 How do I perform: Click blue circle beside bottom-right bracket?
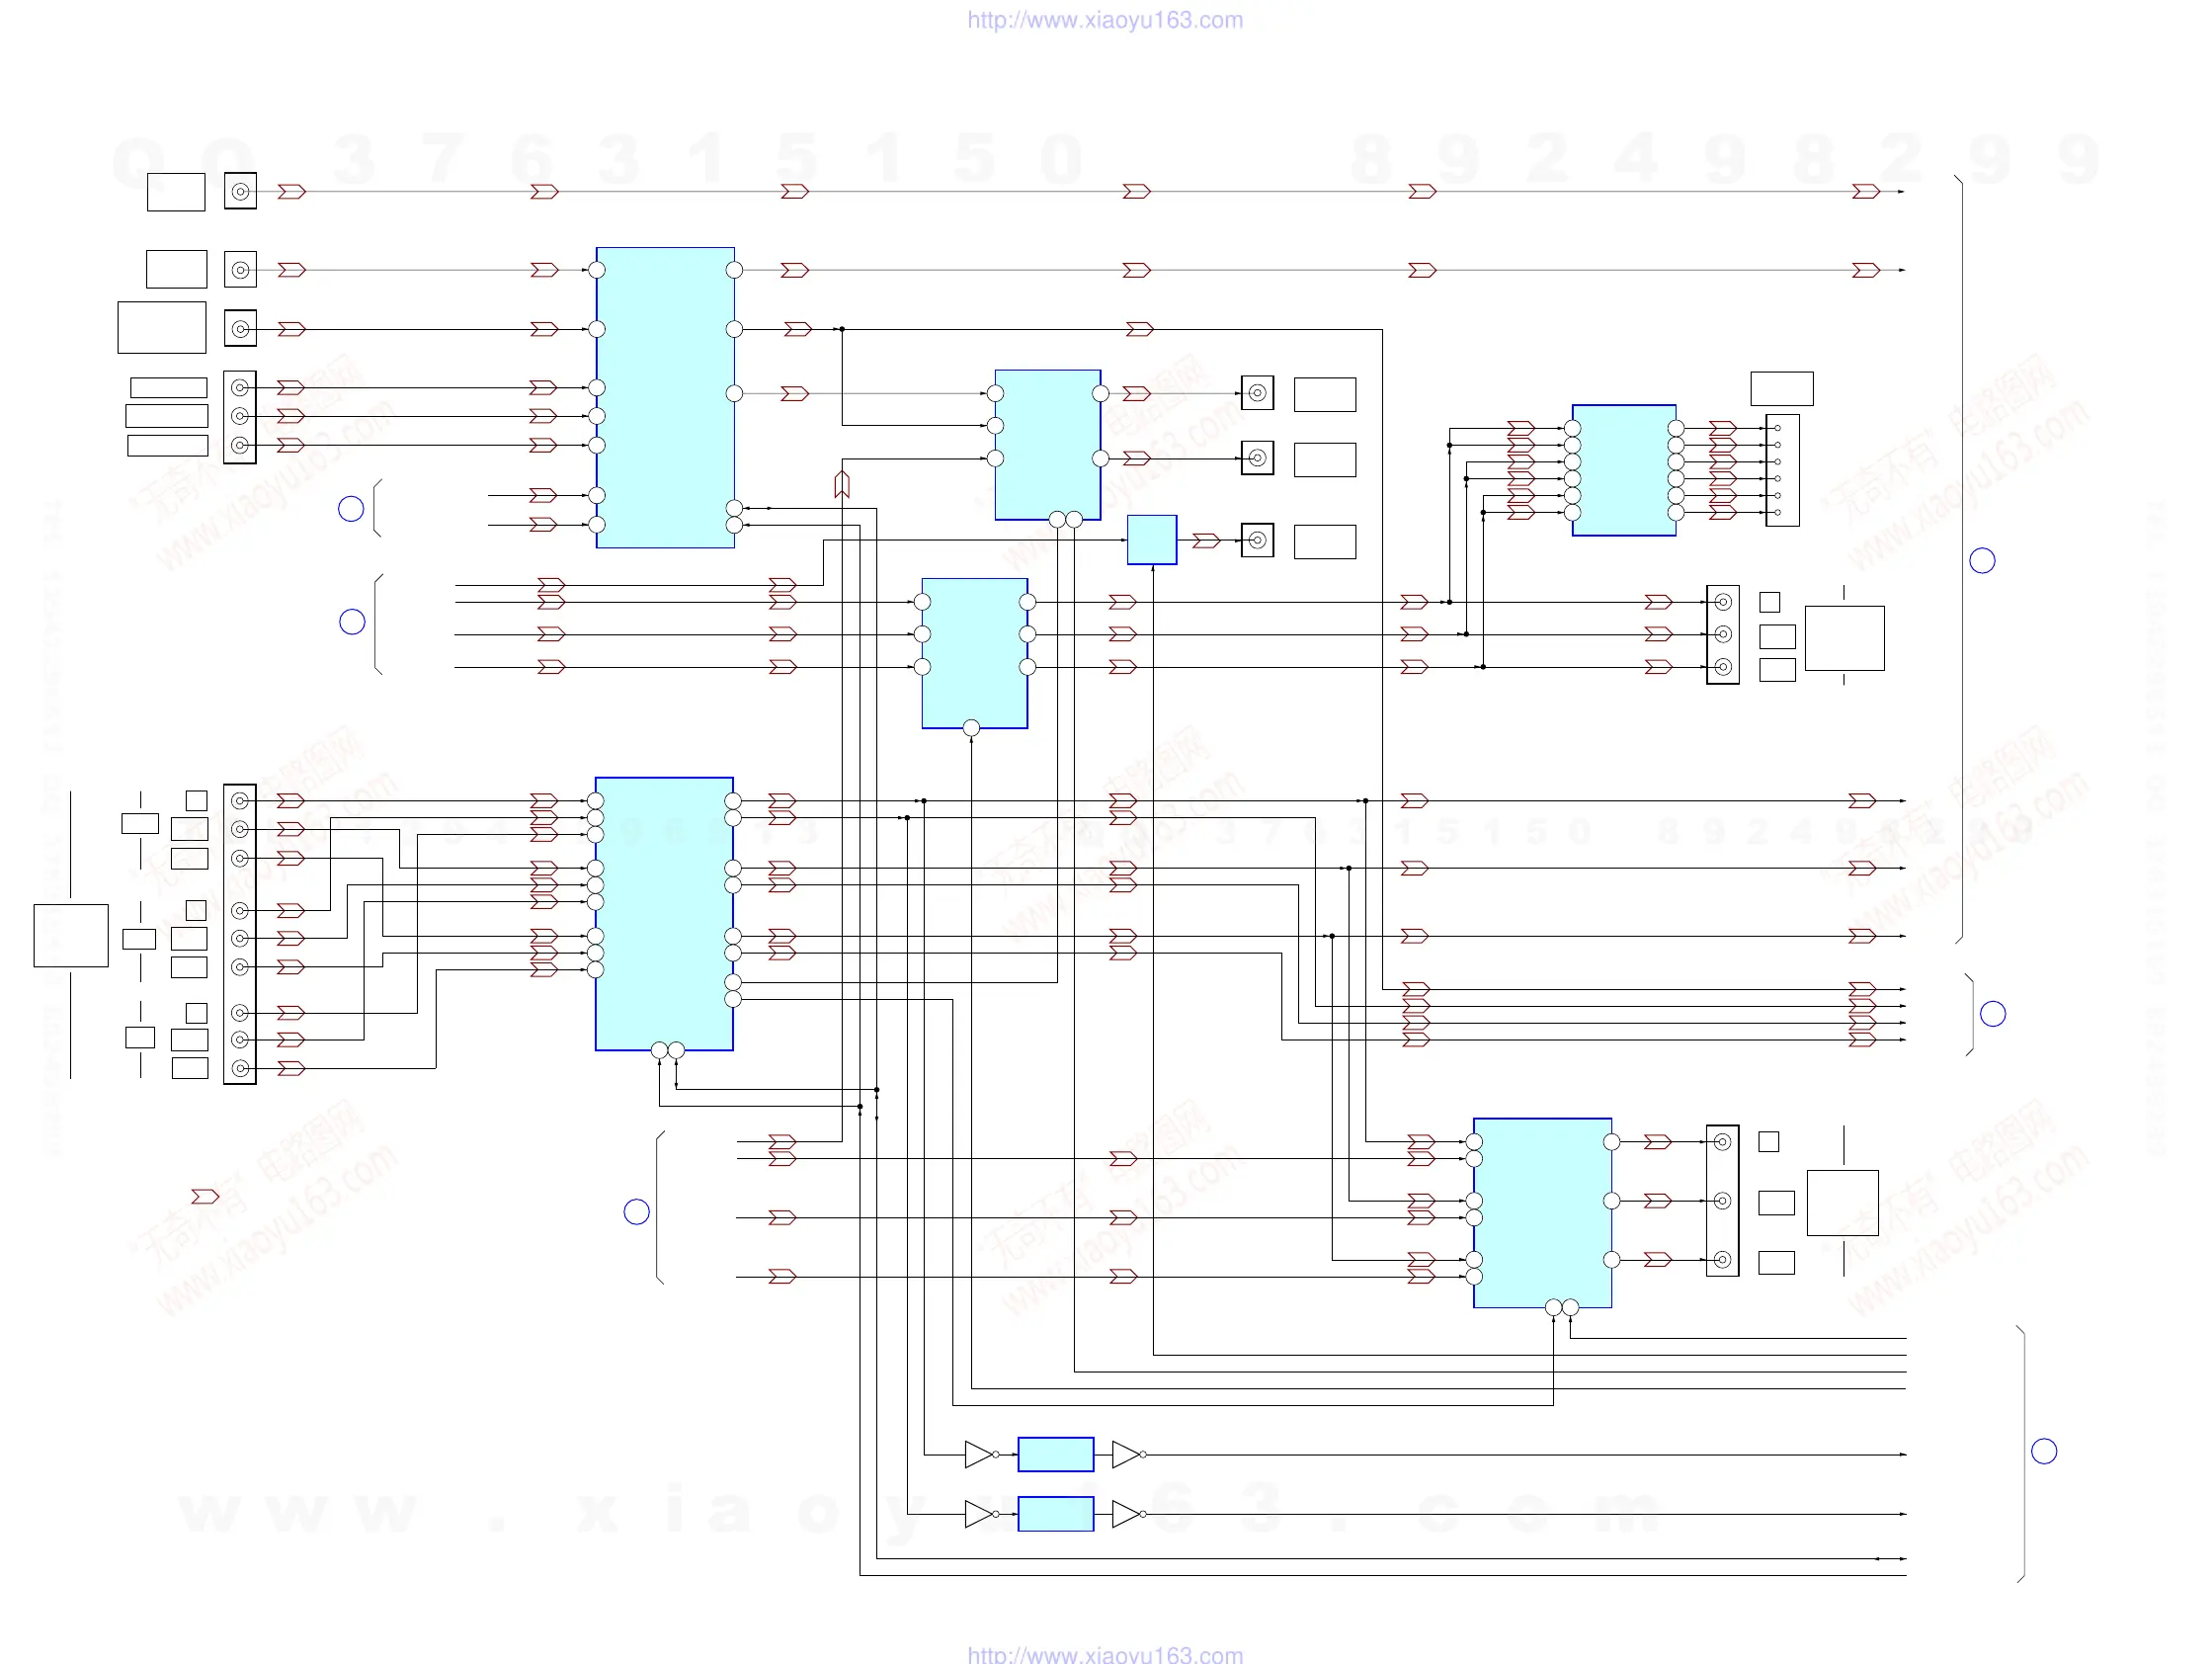tap(2044, 1451)
